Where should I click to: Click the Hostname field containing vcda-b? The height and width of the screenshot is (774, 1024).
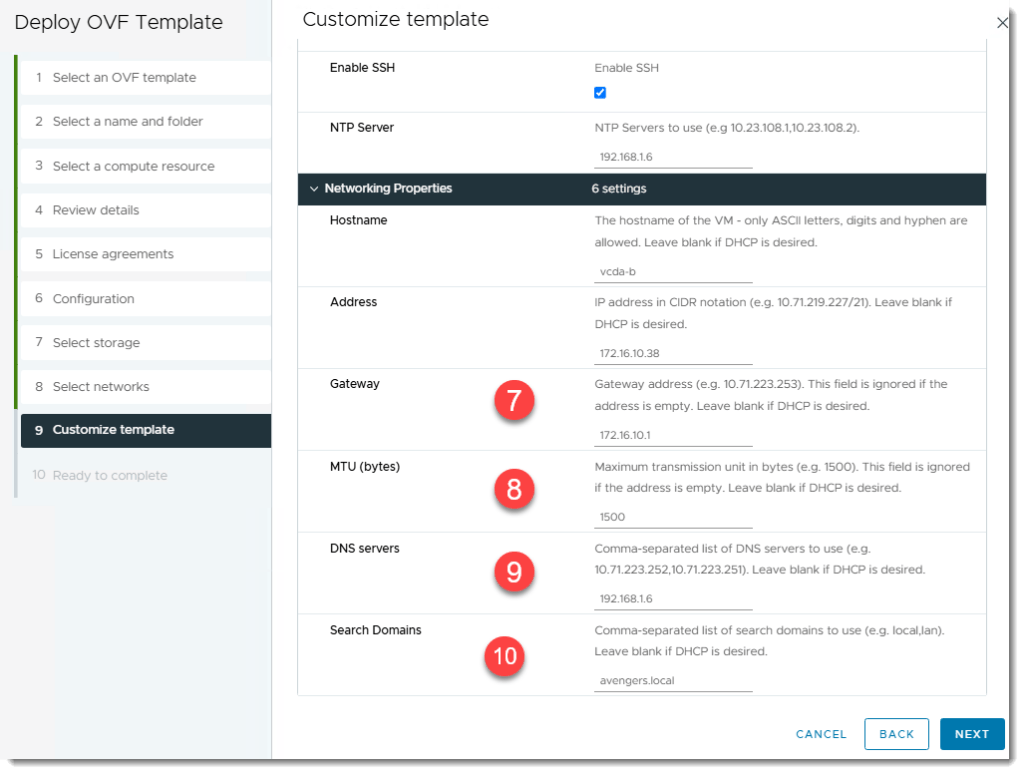pos(672,271)
